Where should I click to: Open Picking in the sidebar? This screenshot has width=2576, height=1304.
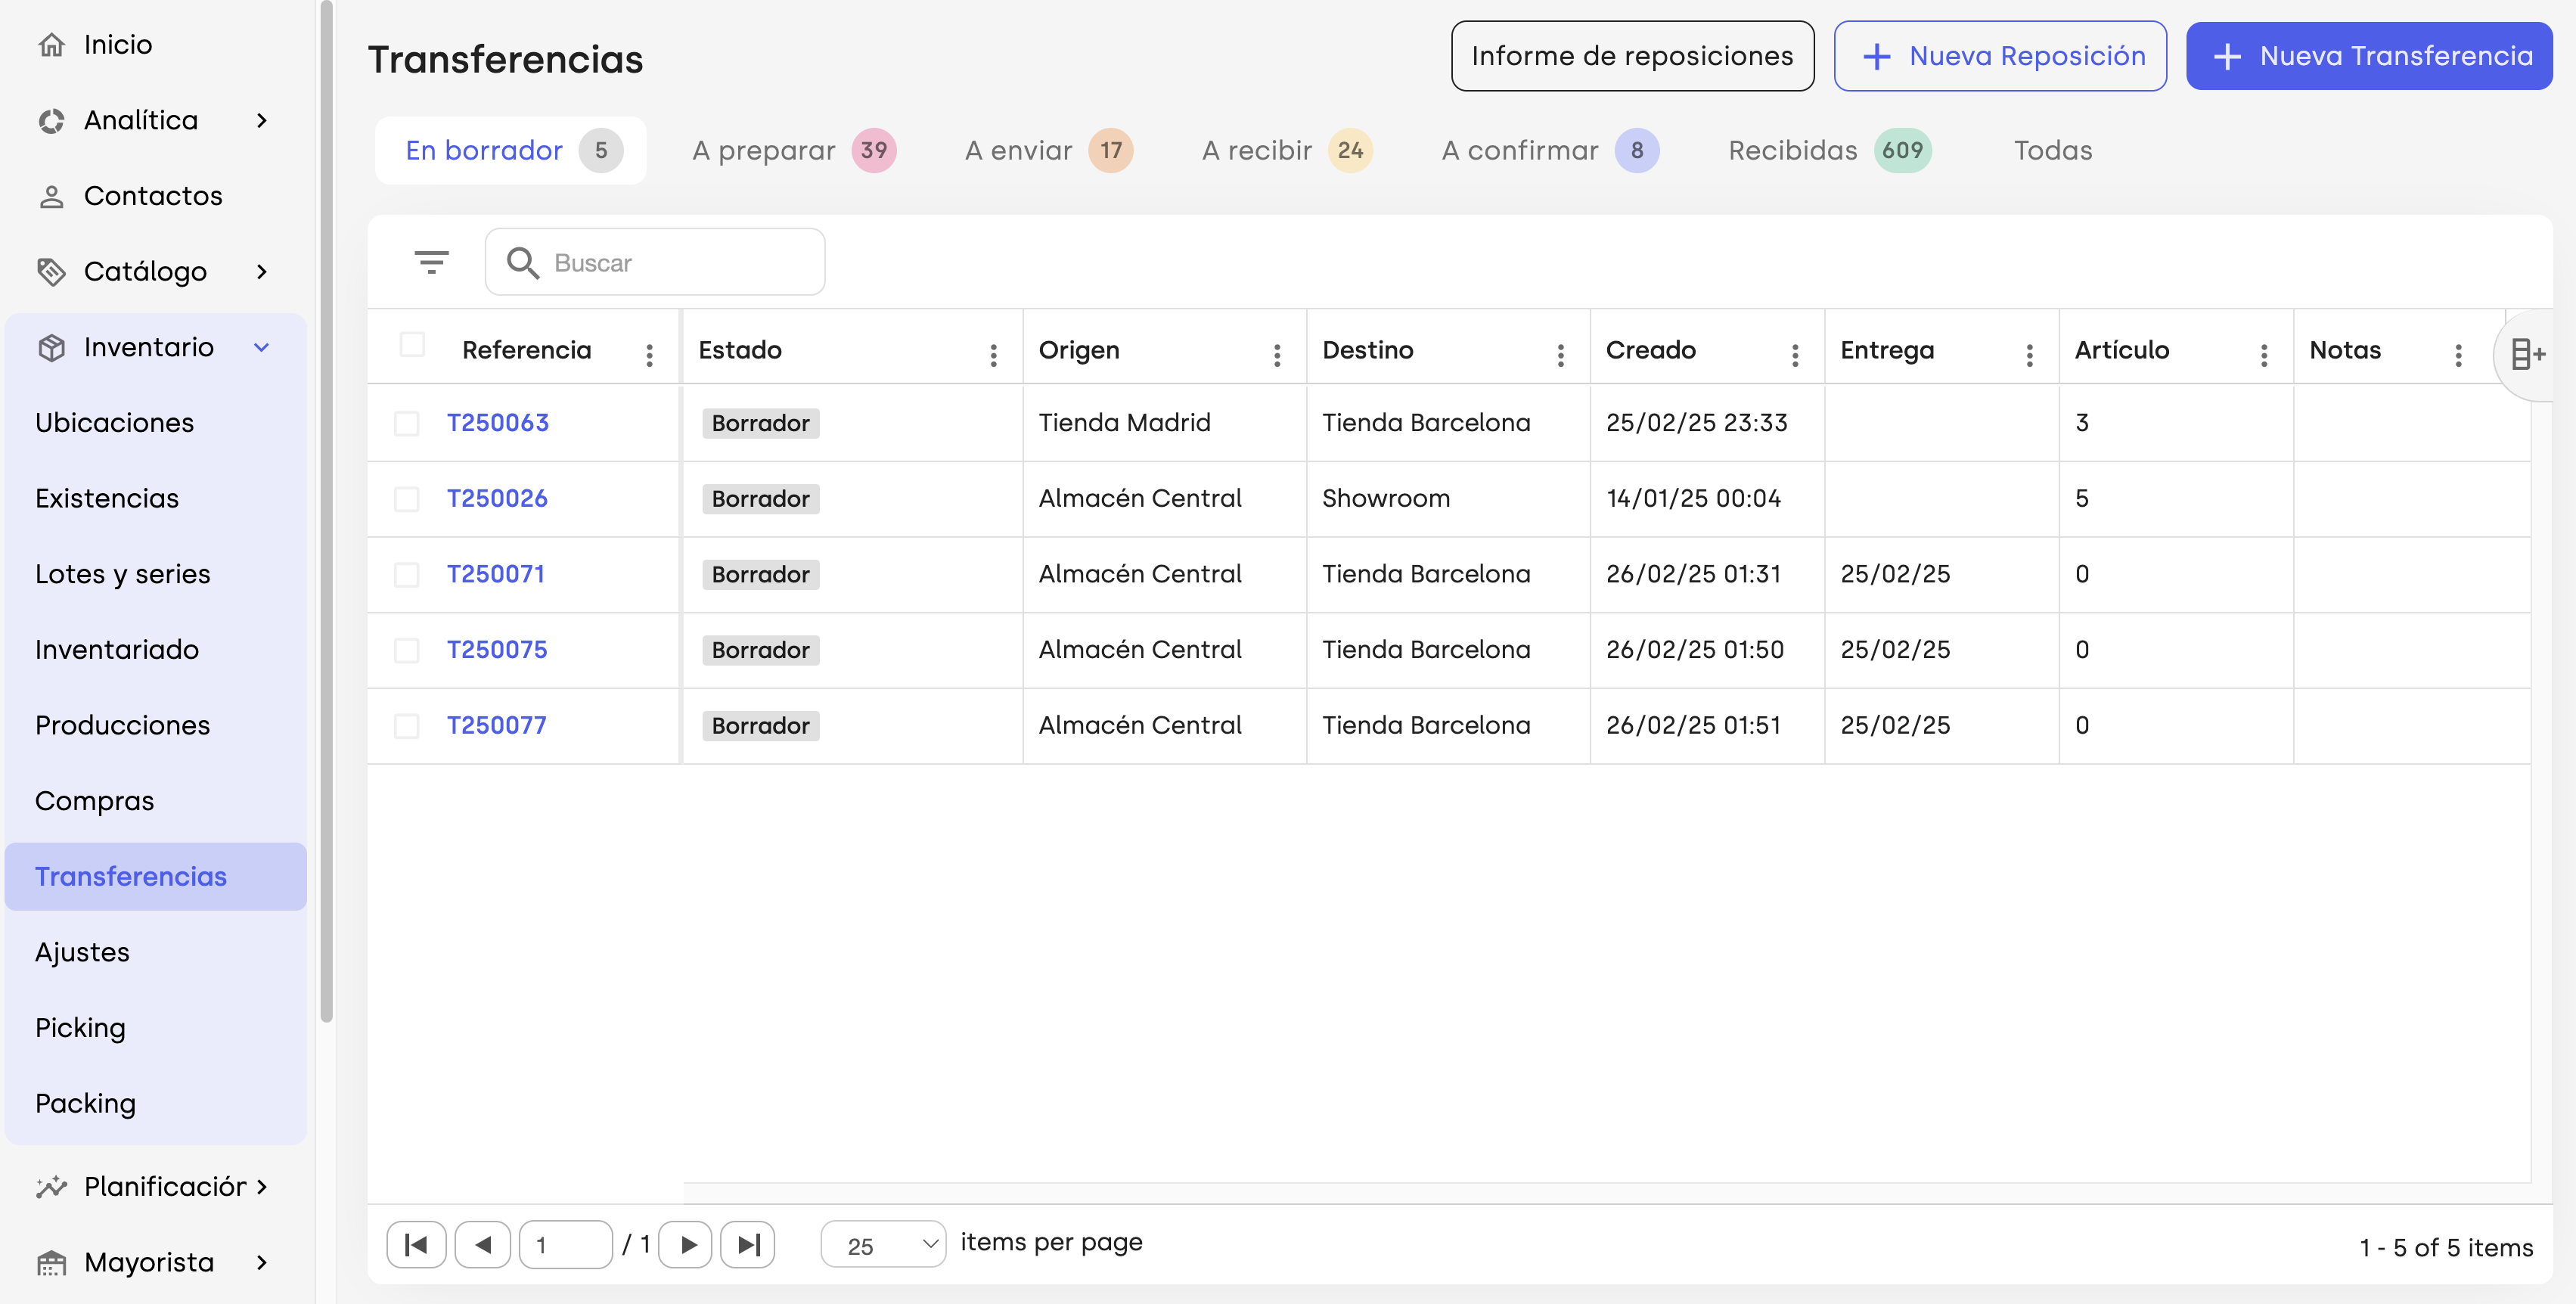[x=80, y=1029]
